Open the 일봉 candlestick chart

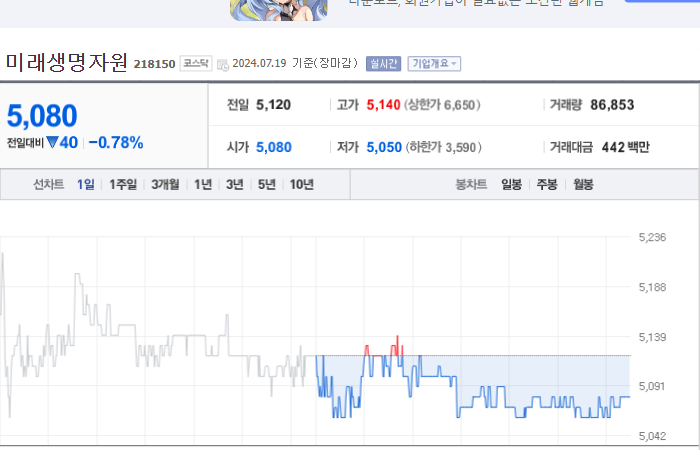[x=512, y=184]
